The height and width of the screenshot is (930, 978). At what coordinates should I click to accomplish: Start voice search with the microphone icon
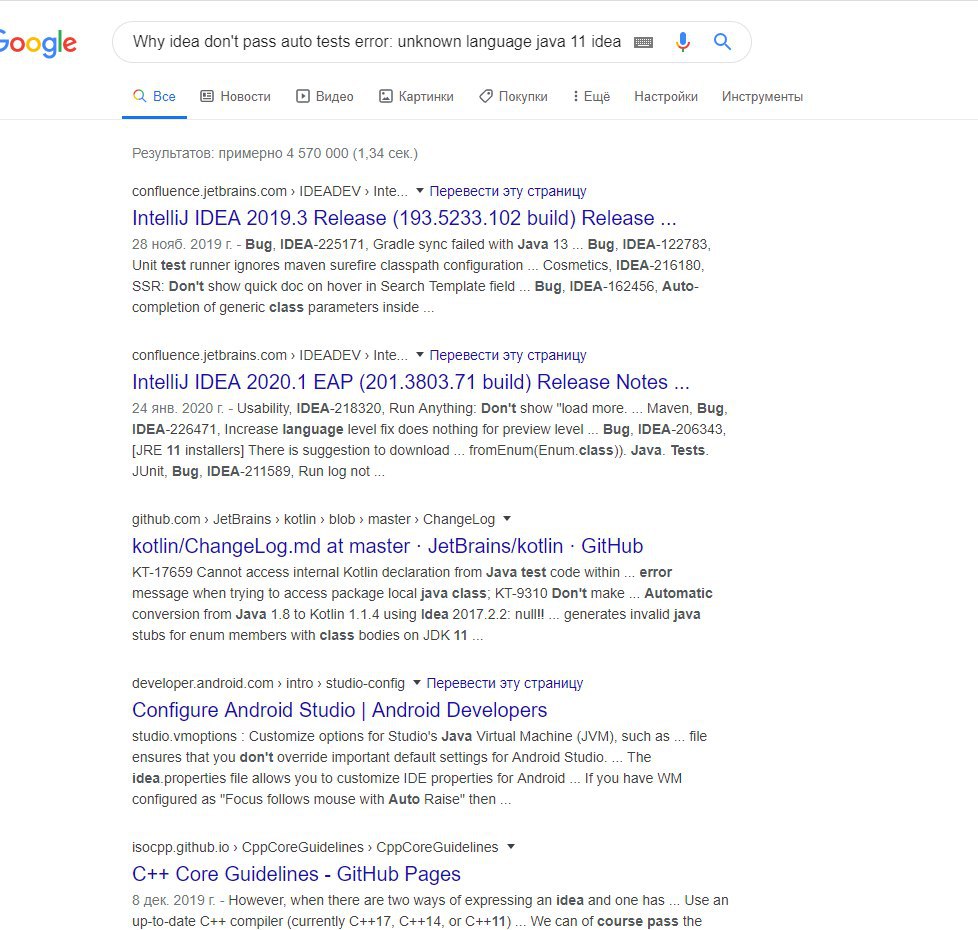point(683,42)
